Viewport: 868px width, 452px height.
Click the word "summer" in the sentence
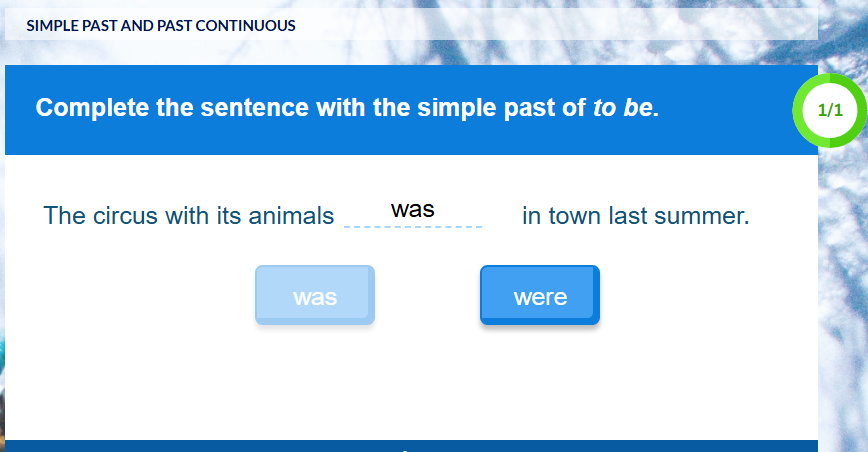(700, 216)
